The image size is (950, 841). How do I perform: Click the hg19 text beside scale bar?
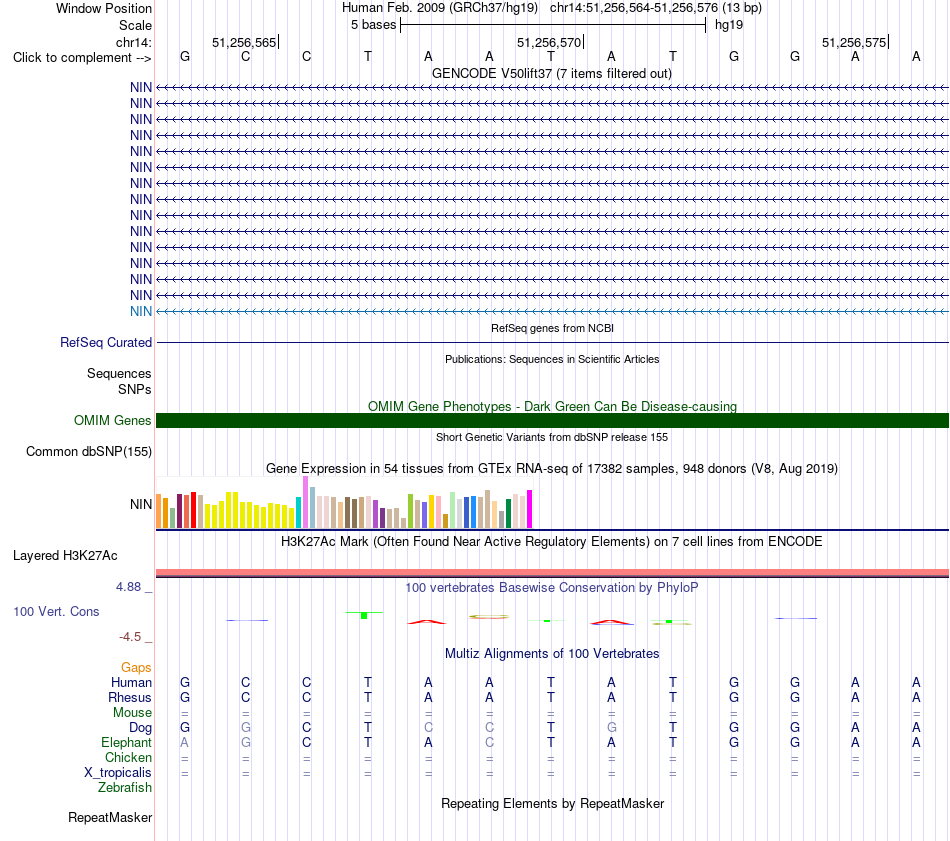(x=729, y=25)
